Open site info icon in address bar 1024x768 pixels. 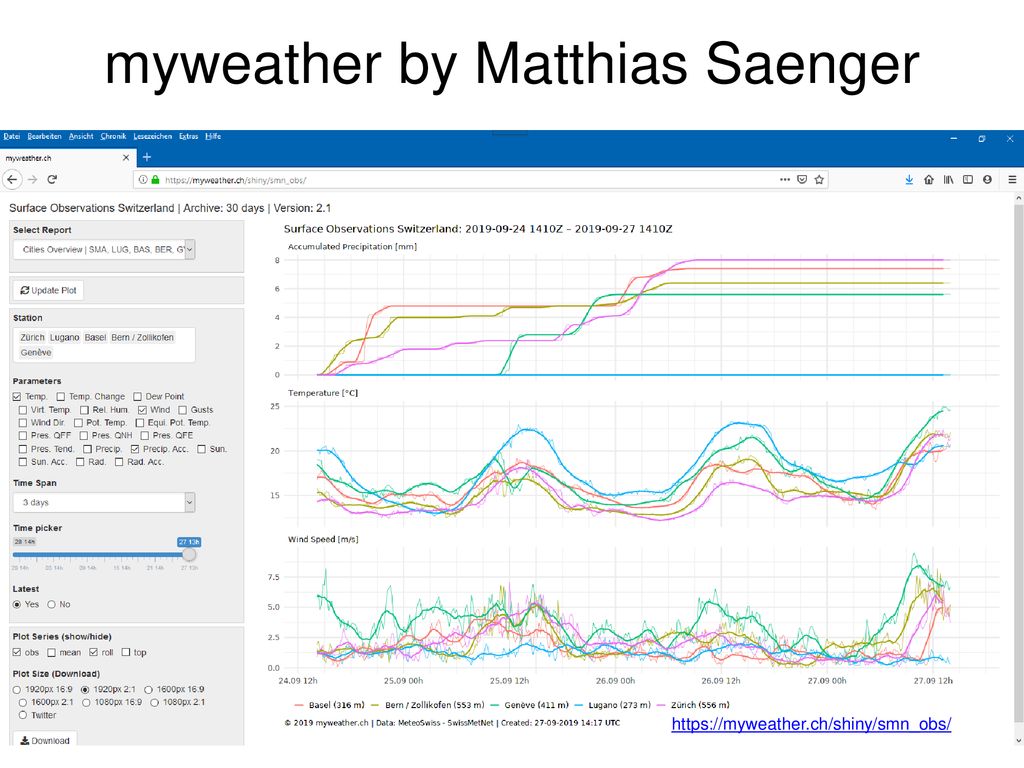(x=142, y=180)
